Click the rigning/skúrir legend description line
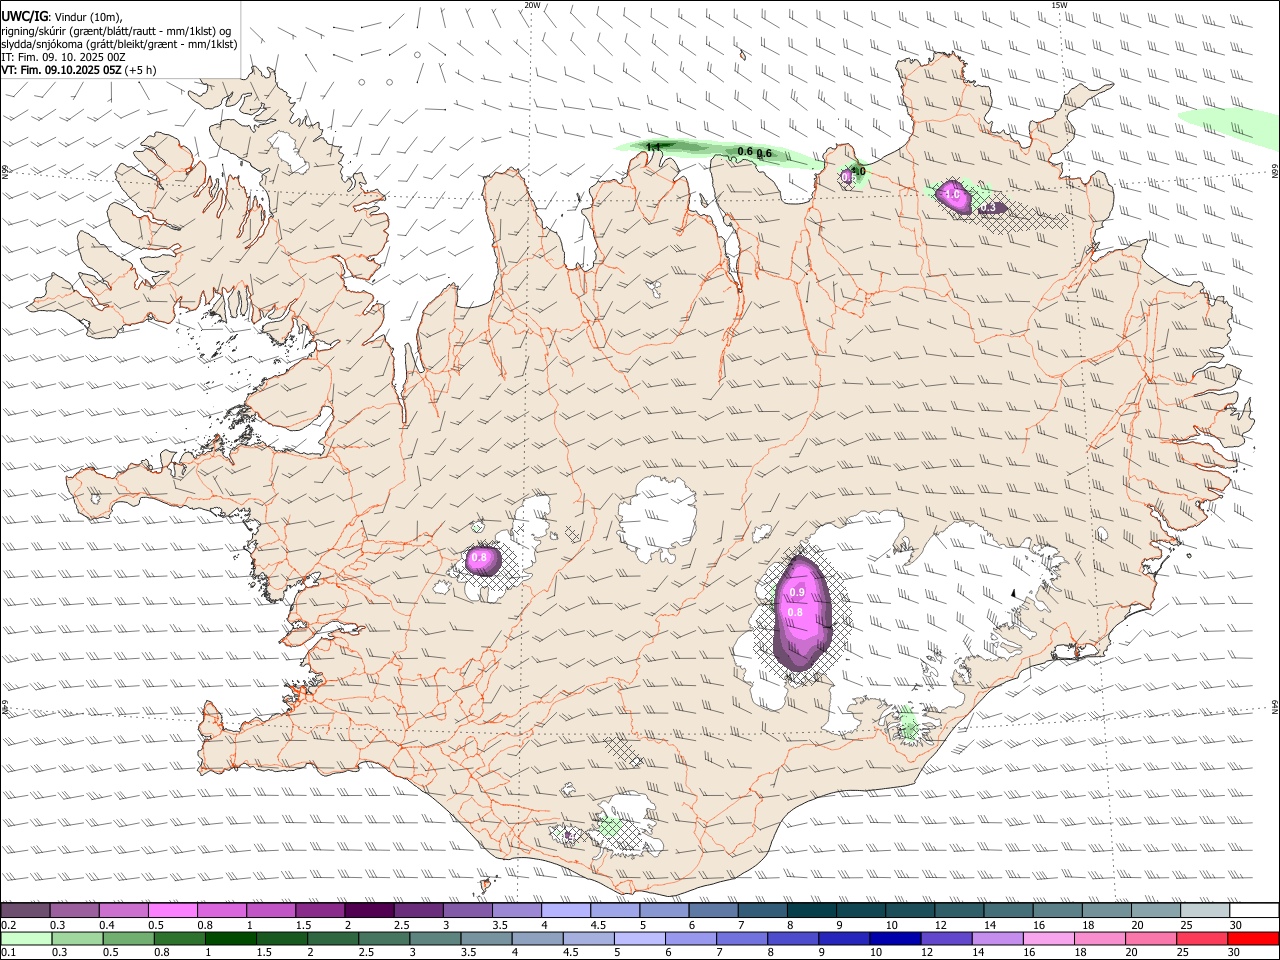This screenshot has height=960, width=1280. point(115,30)
